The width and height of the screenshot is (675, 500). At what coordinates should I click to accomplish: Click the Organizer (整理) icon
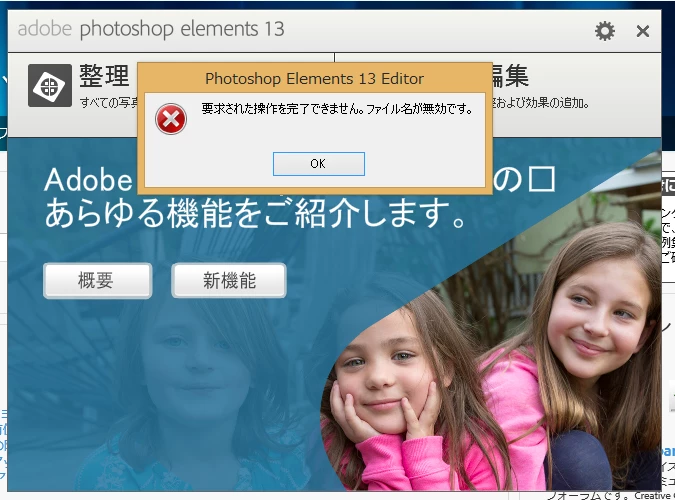pos(50,85)
